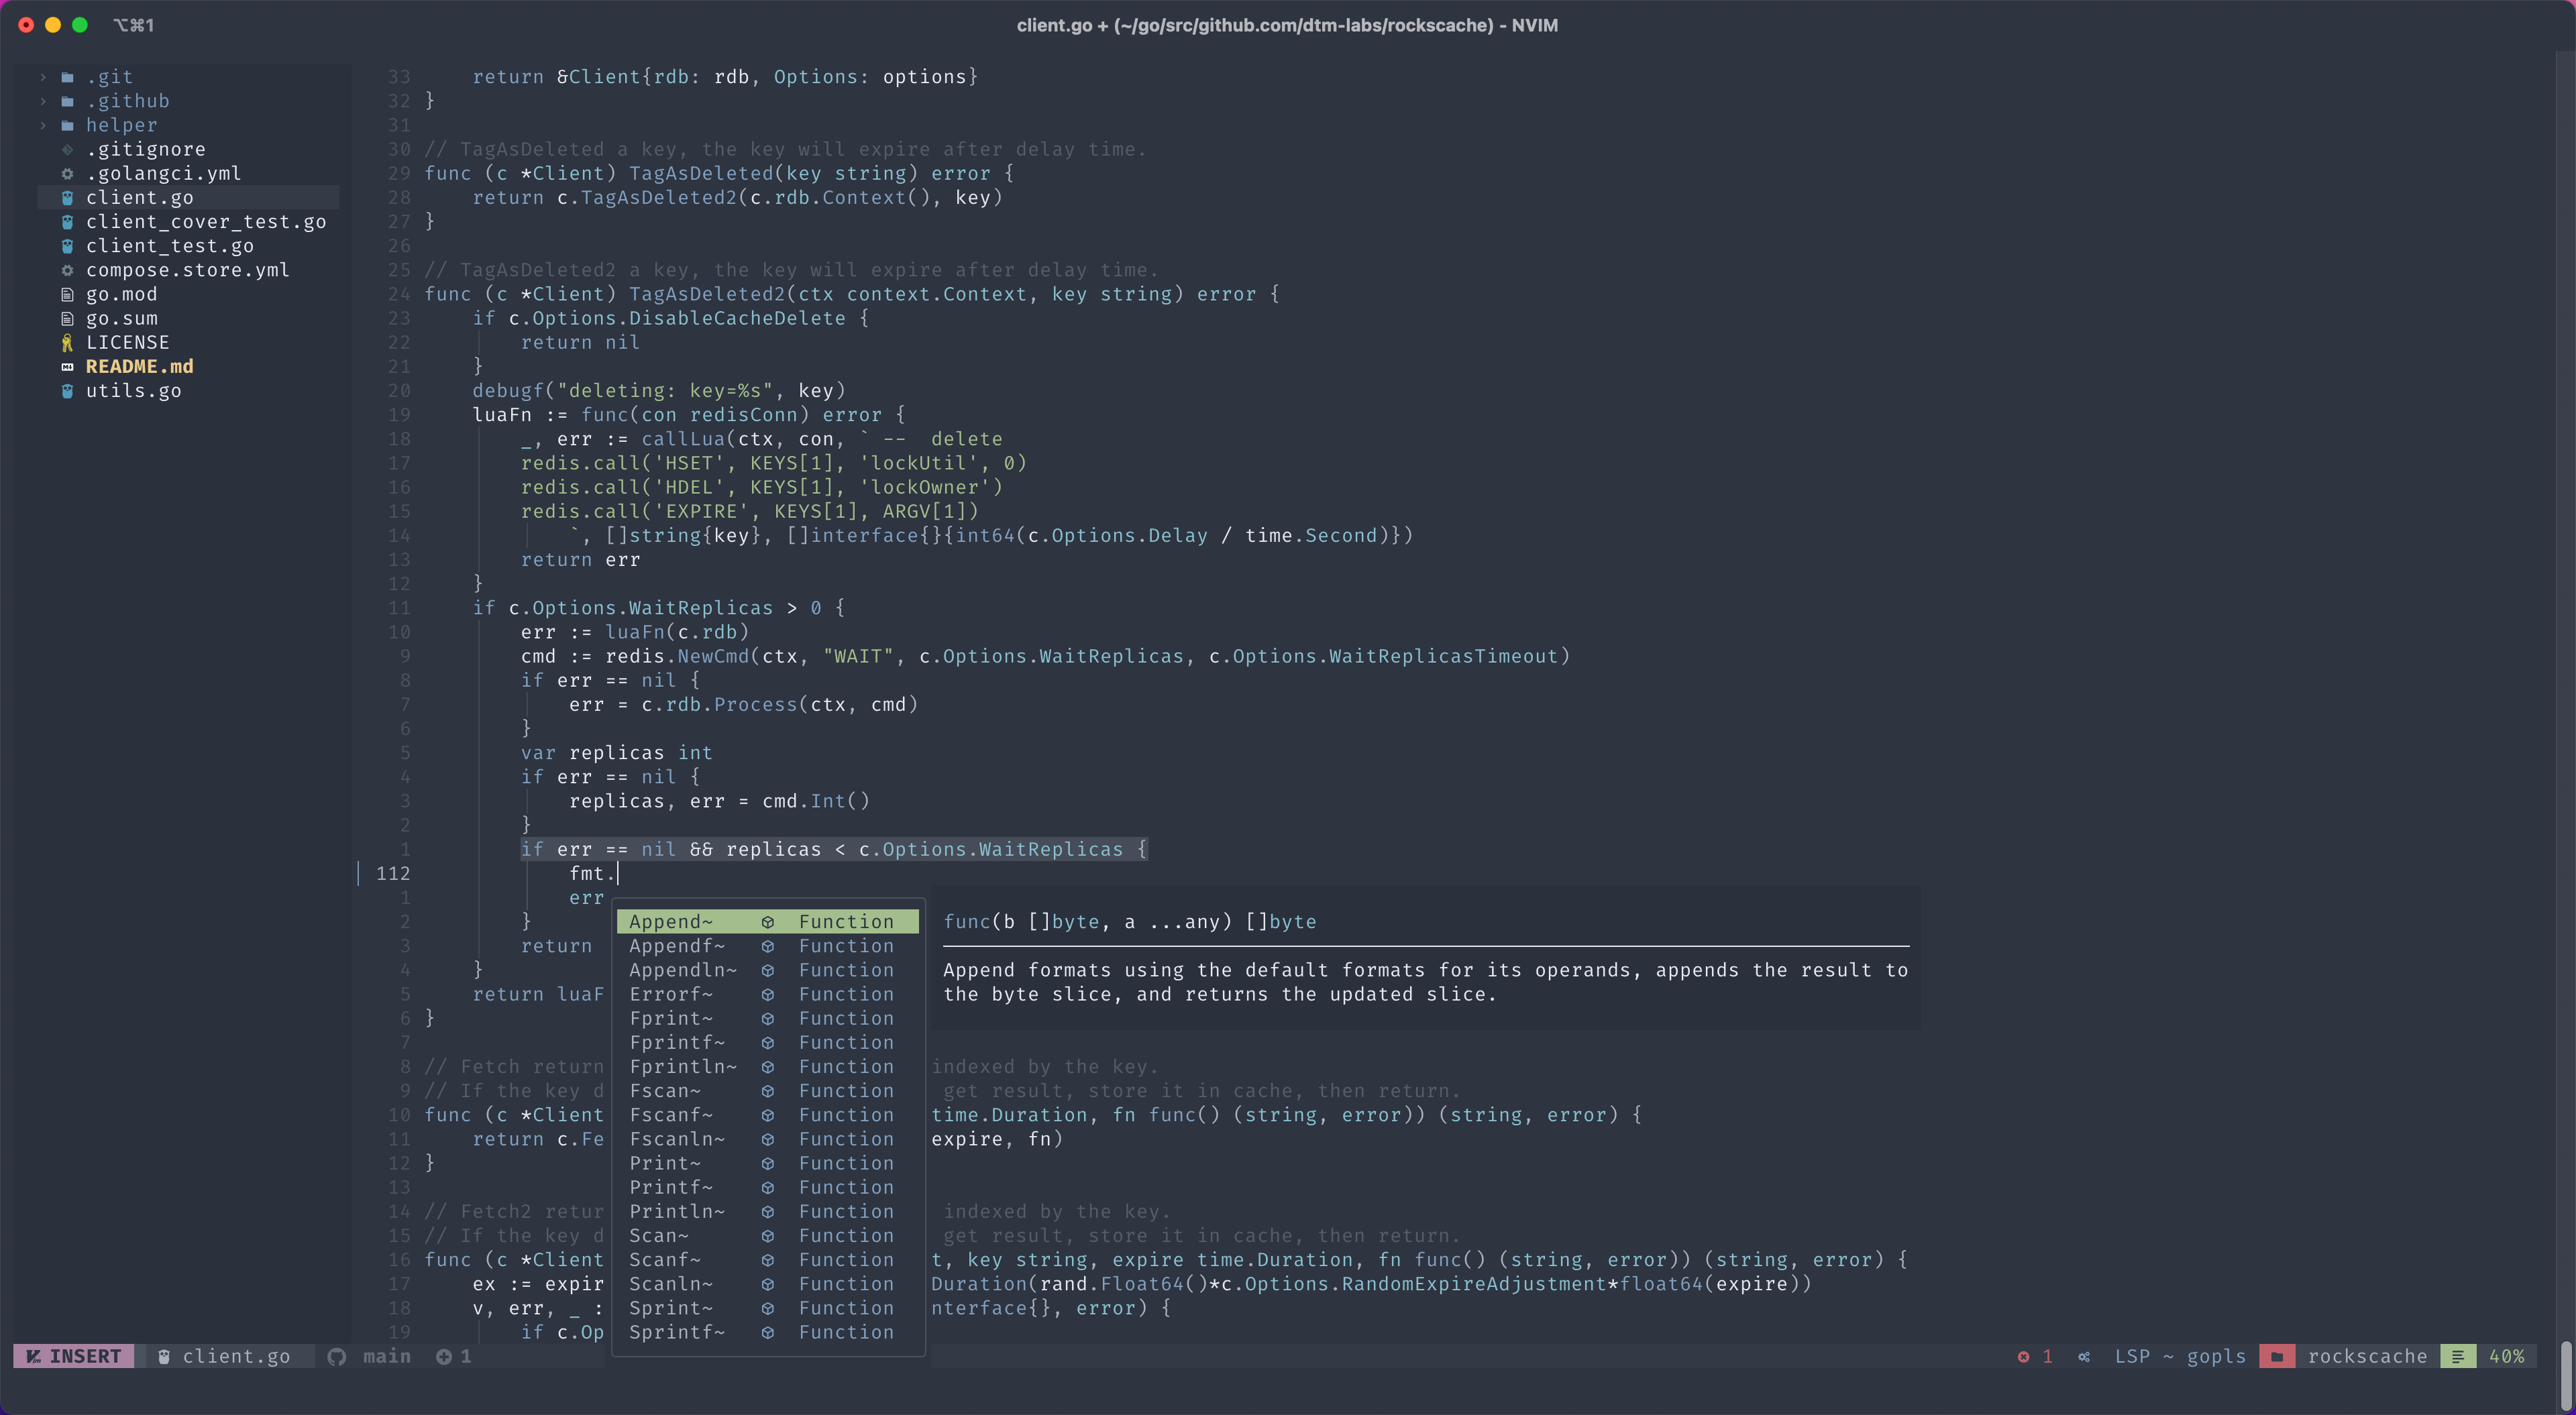
Task: Open utils.go in the file tree
Action: [x=133, y=391]
